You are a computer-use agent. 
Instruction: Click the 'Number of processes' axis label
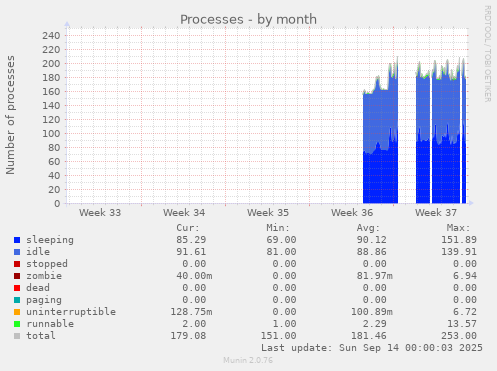(x=10, y=115)
